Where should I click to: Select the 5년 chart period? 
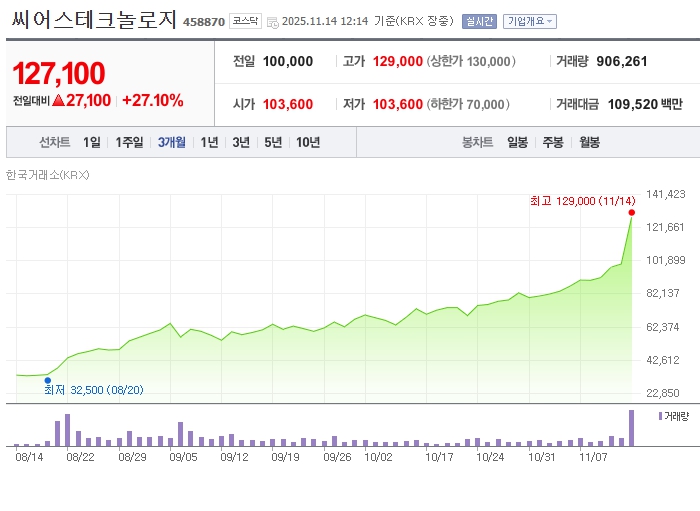273,143
